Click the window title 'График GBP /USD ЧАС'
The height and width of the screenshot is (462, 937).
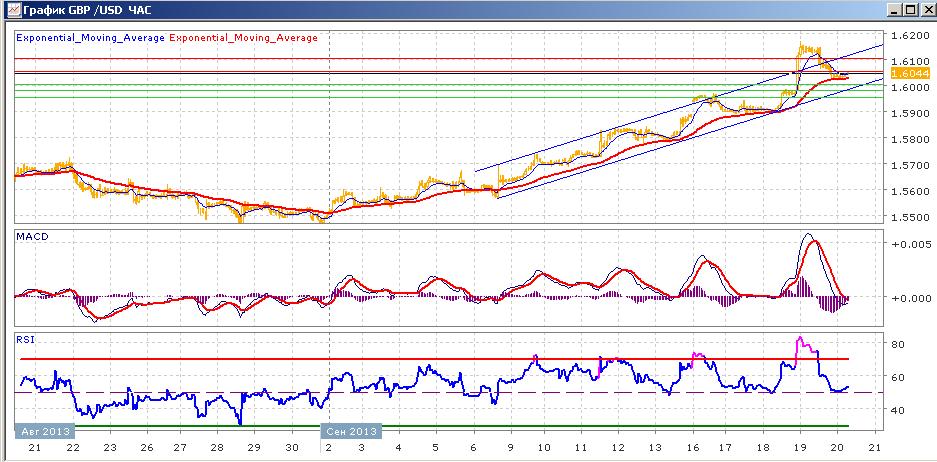(x=86, y=10)
